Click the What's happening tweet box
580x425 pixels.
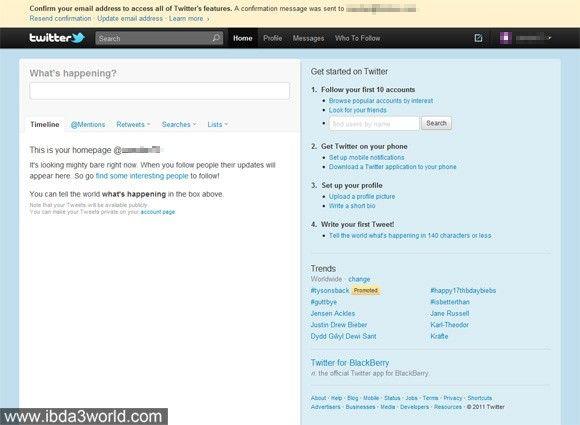(x=159, y=91)
